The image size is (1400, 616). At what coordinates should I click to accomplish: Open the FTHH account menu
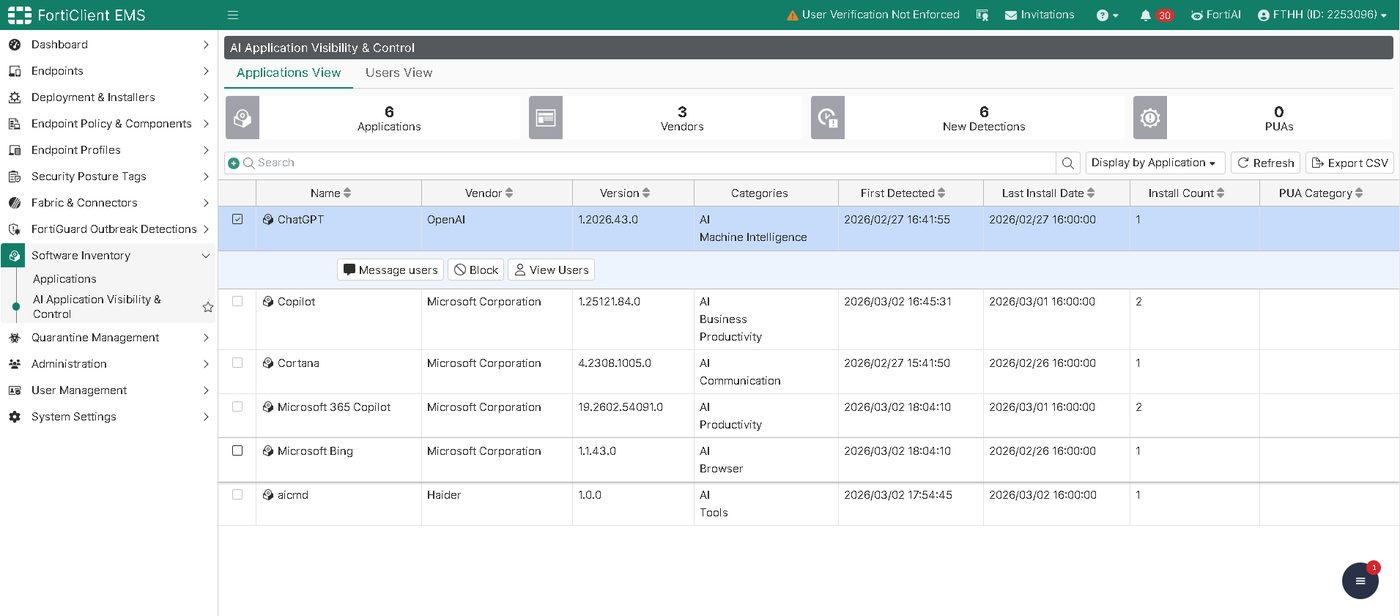click(1321, 15)
